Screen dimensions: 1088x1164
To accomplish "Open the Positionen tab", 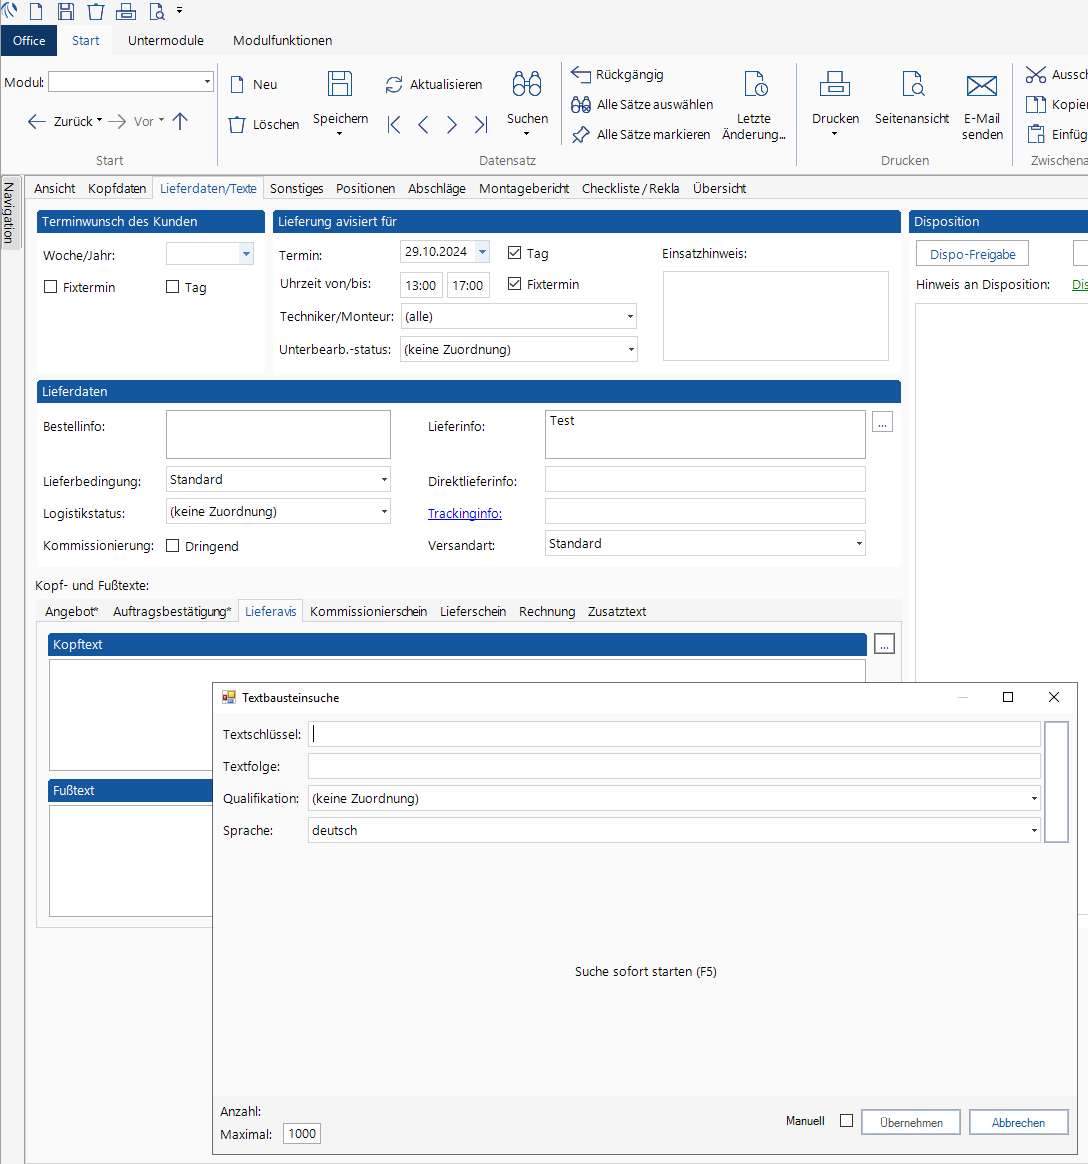I will pyautogui.click(x=365, y=189).
